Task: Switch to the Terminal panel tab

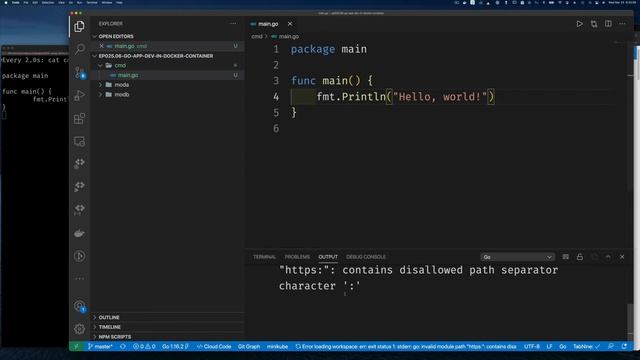Action: pos(264,257)
